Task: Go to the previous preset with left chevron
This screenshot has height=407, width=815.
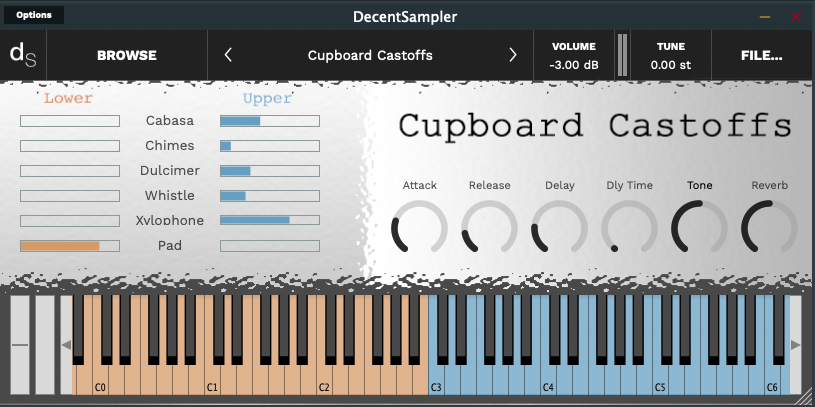Action: tap(228, 55)
